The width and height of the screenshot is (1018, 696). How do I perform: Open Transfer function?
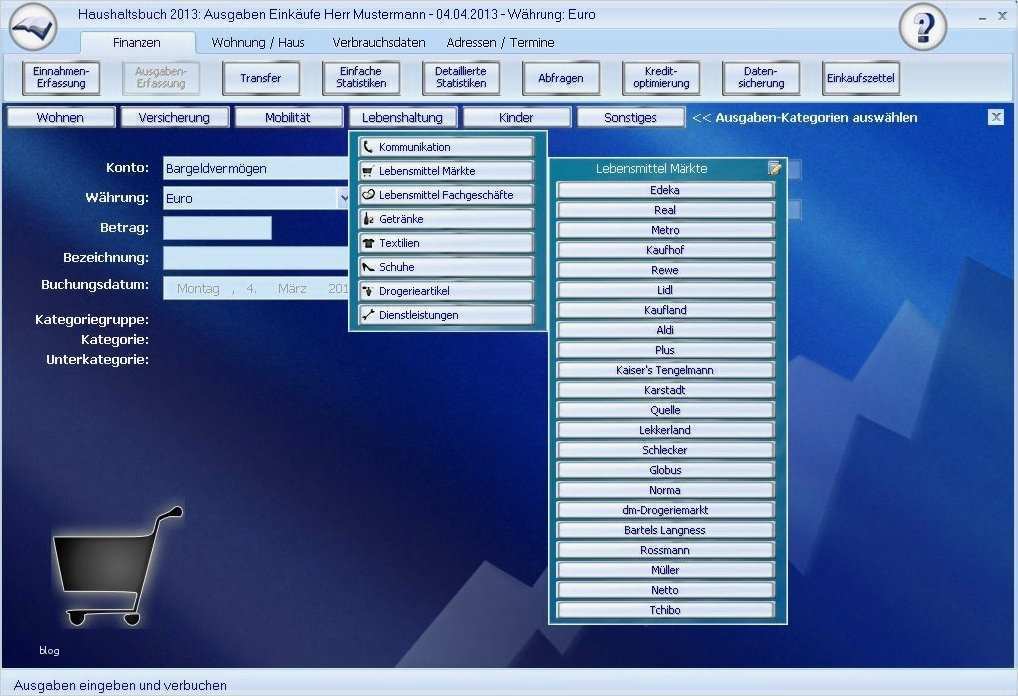pos(261,78)
